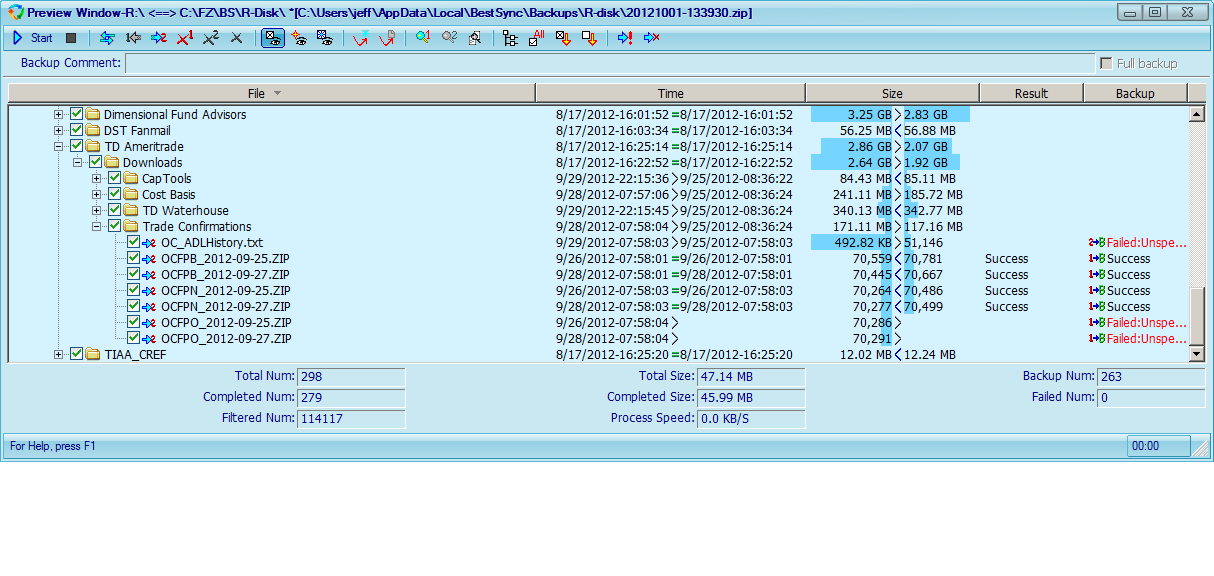The width and height of the screenshot is (1214, 576).
Task: Click in the Backup Comment text field
Action: 609,63
